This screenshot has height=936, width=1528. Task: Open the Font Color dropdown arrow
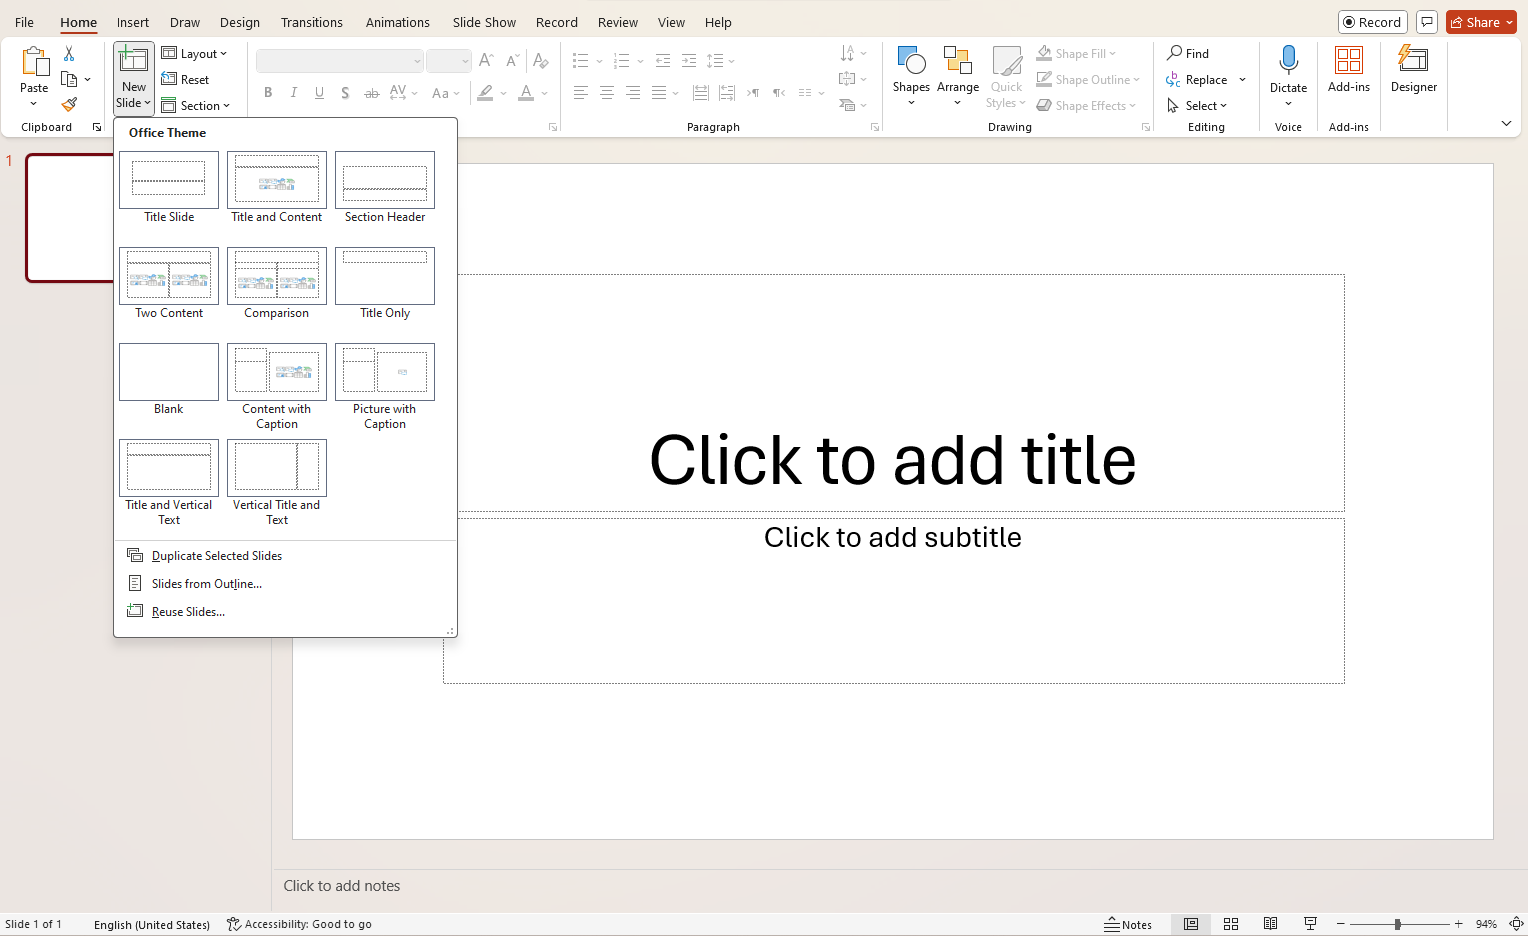coord(544,92)
